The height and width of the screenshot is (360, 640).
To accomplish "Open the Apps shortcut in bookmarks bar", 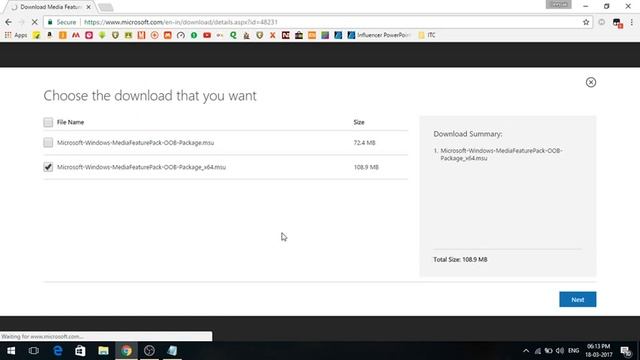I will 16,36.
